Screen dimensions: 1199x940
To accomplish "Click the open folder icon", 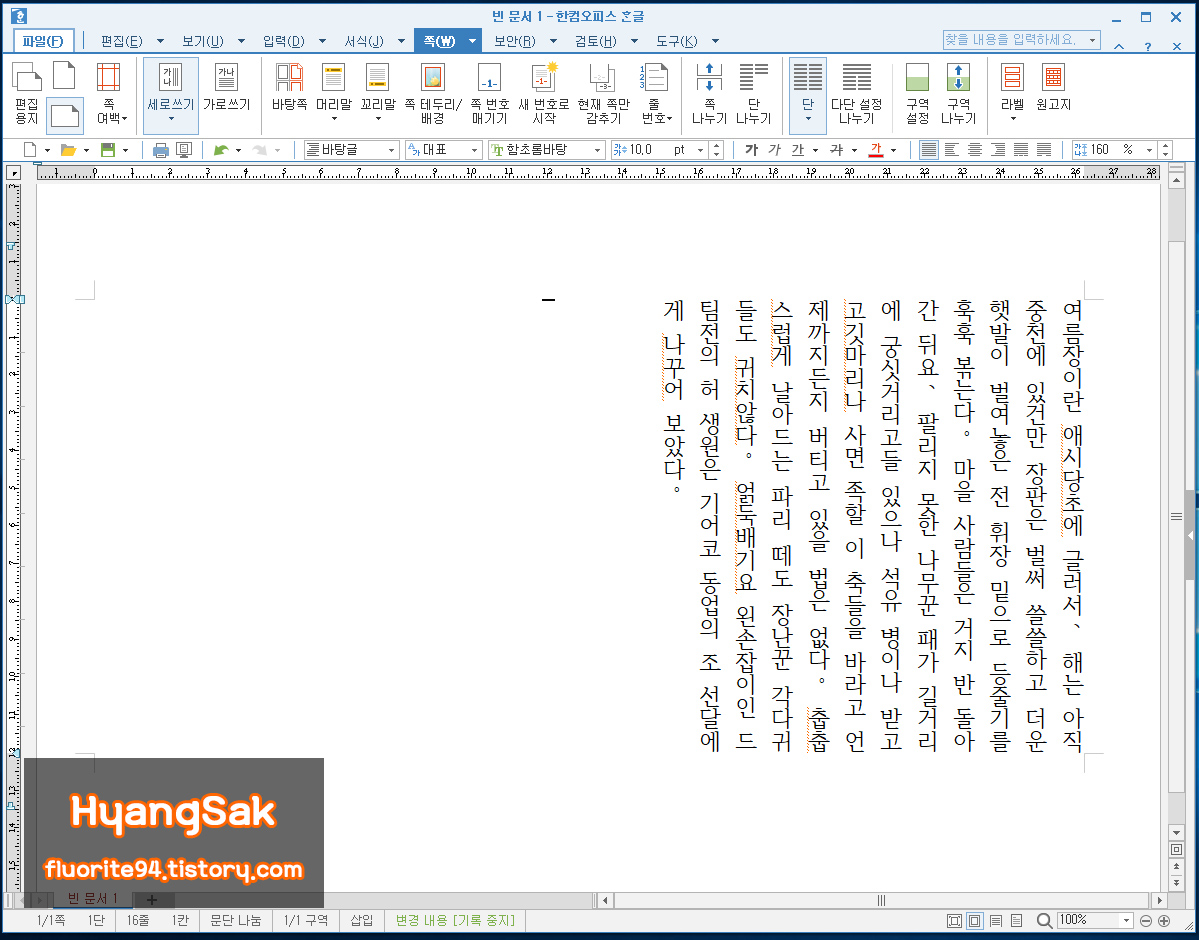I will click(69, 150).
